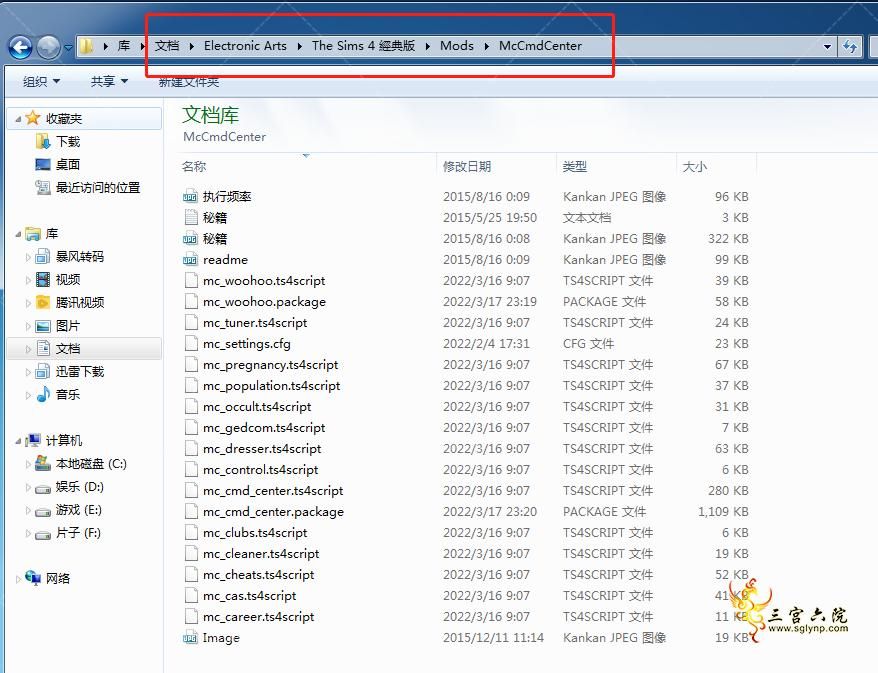878x673 pixels.
Task: Click the 新建文件夹 toolbar button
Action: [188, 82]
